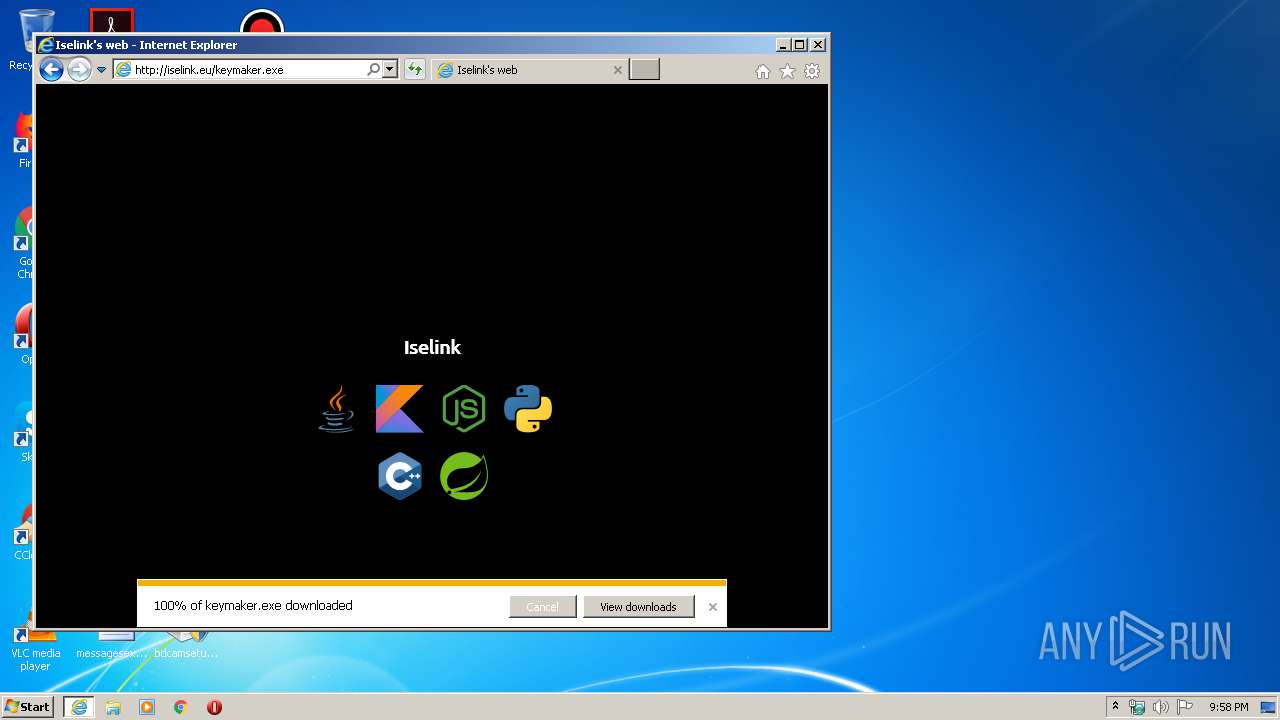Open media player taskbar icon

tap(147, 707)
